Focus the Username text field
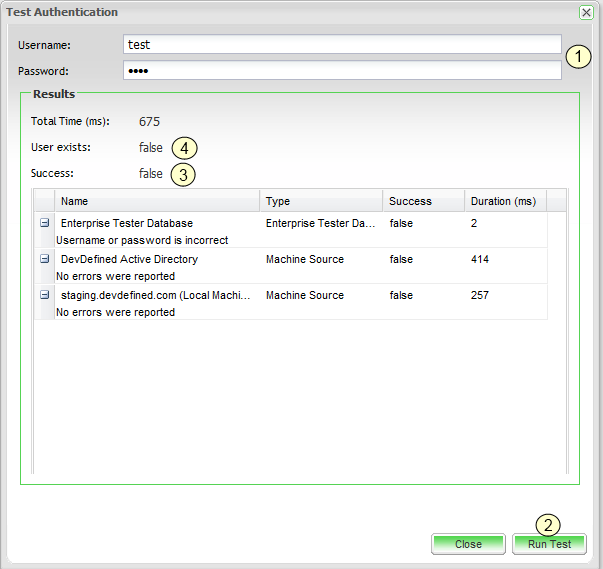Viewport: 603px width, 569px height. click(342, 45)
